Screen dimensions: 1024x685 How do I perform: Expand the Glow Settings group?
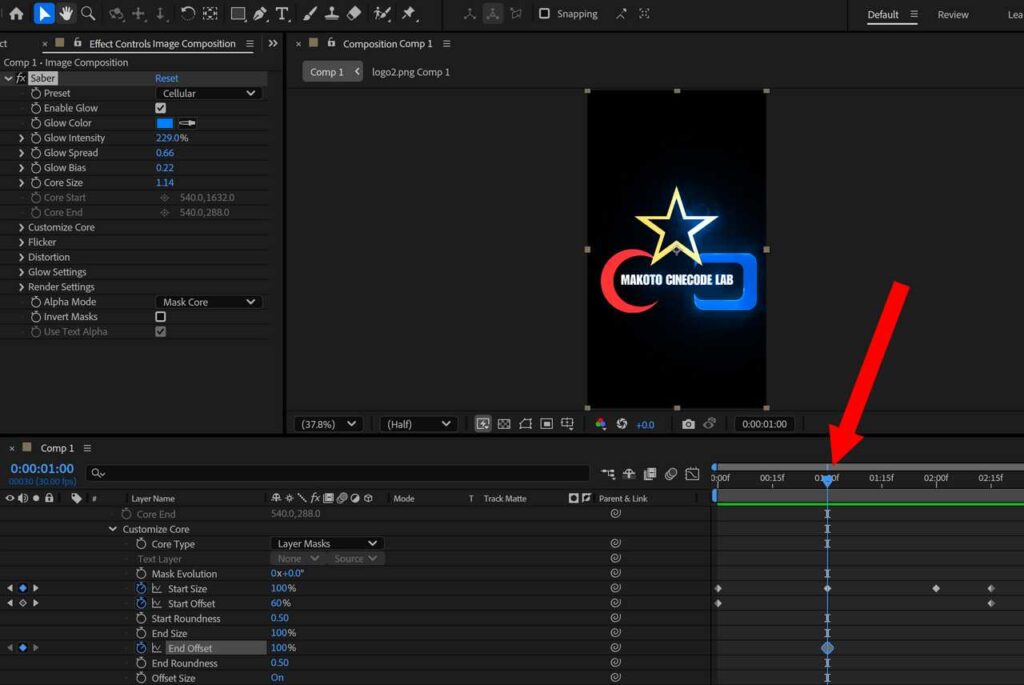coord(22,272)
